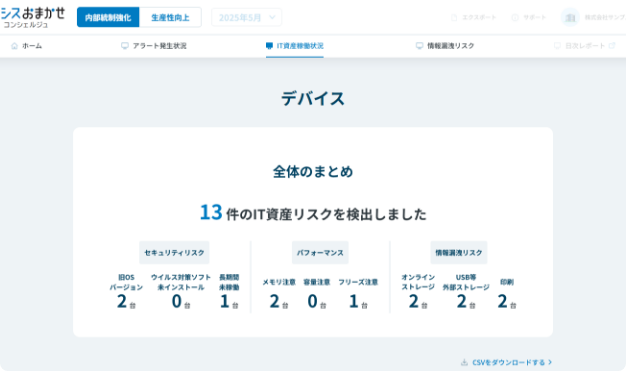Select the USB等外部ストレージ 2台 stat
Image resolution: width=626 pixels, height=371 pixels.
click(x=466, y=292)
